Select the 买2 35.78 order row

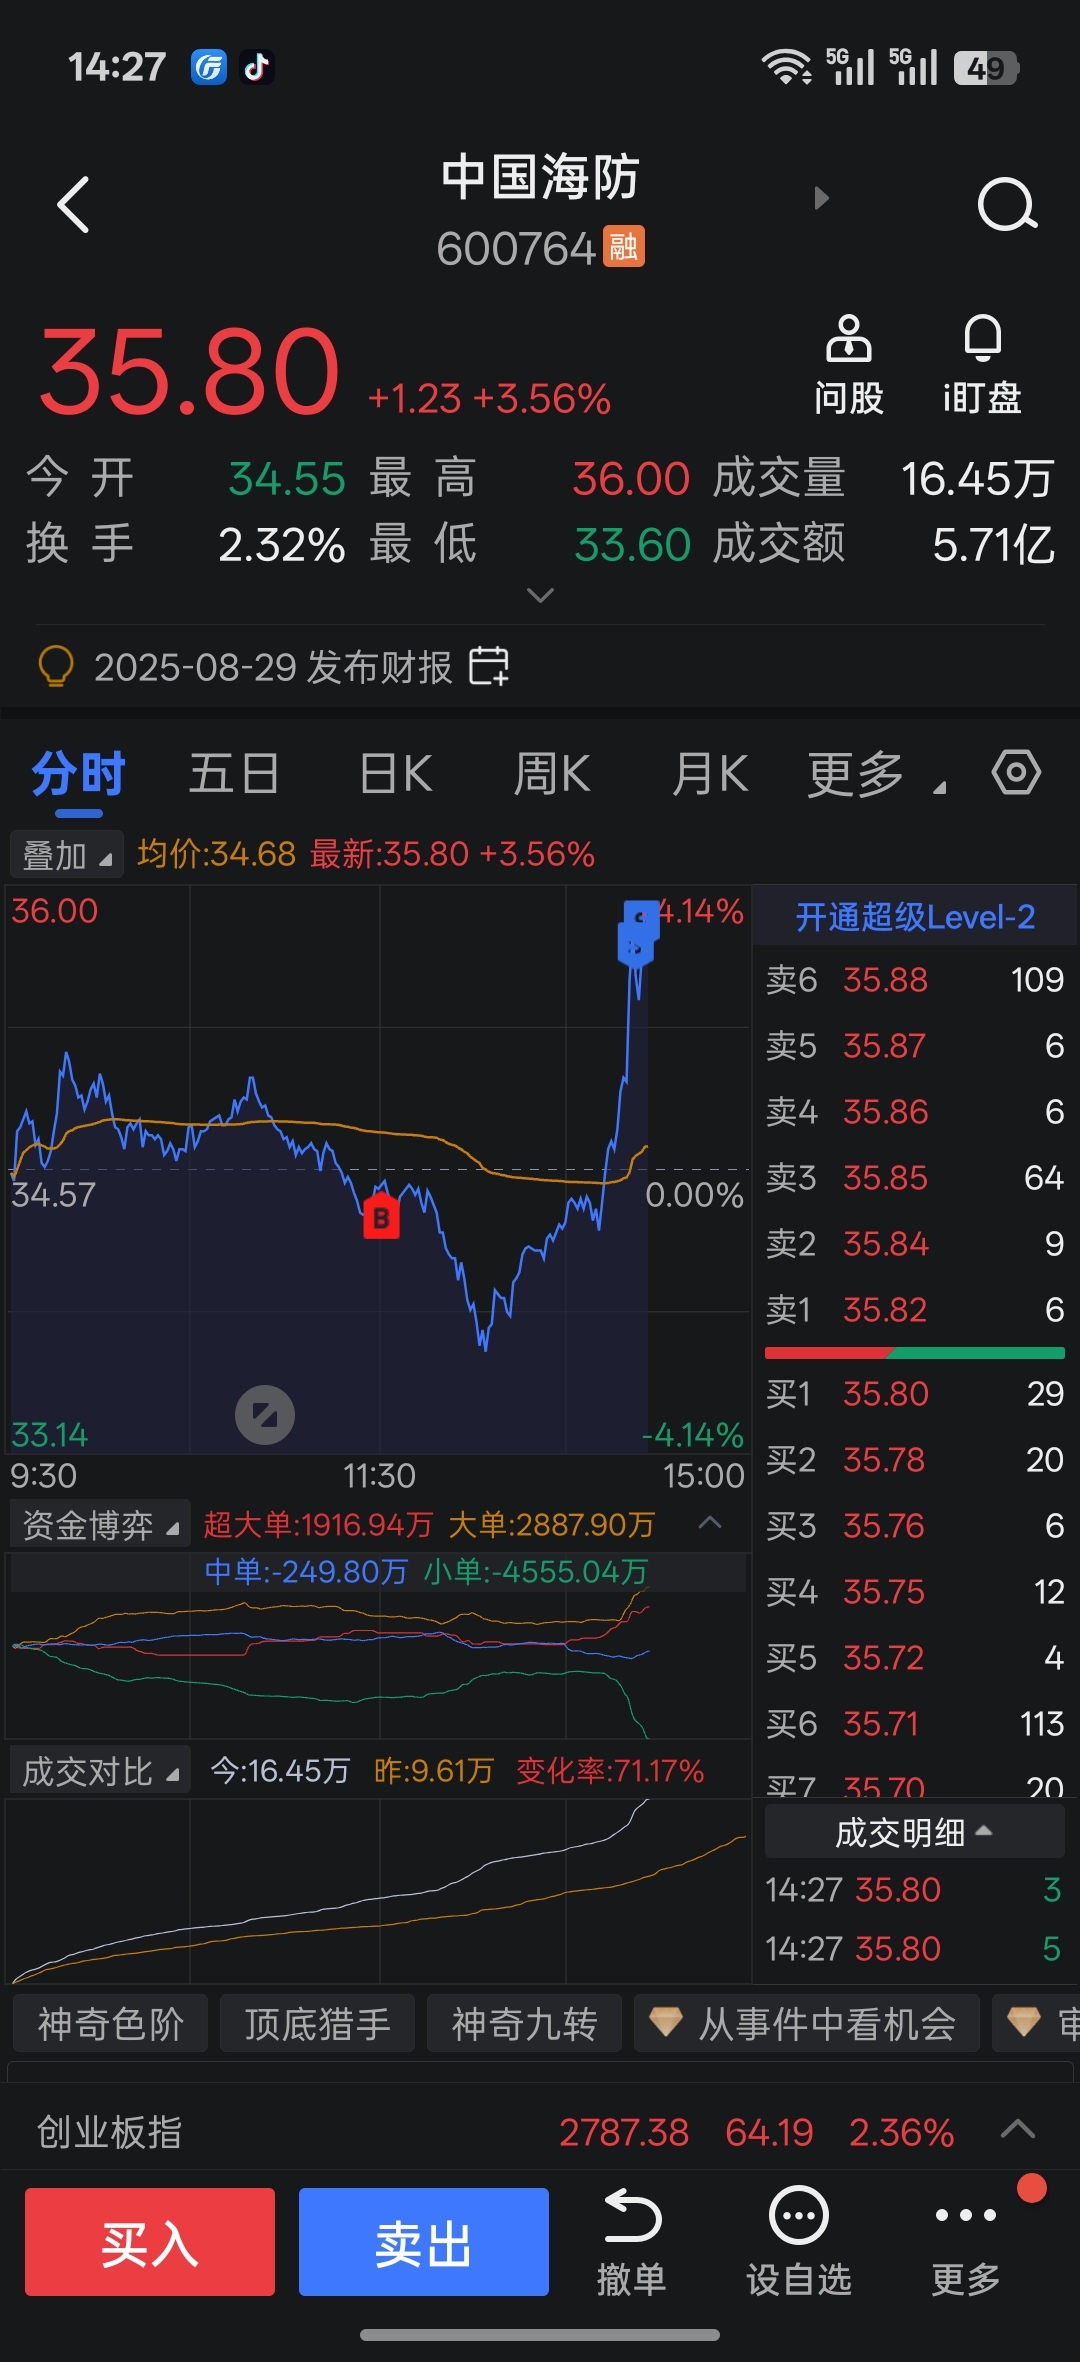point(915,1459)
